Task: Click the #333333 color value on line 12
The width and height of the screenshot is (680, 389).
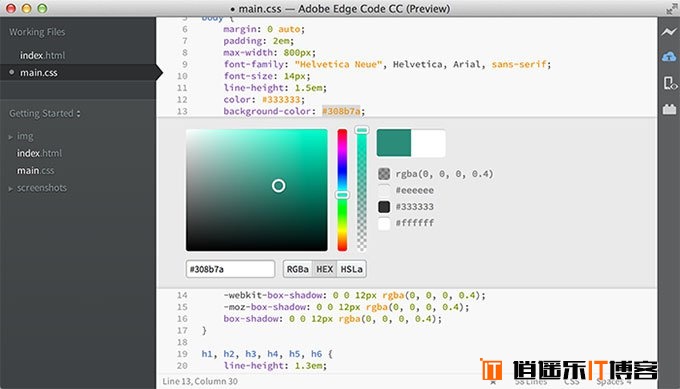Action: 281,99
